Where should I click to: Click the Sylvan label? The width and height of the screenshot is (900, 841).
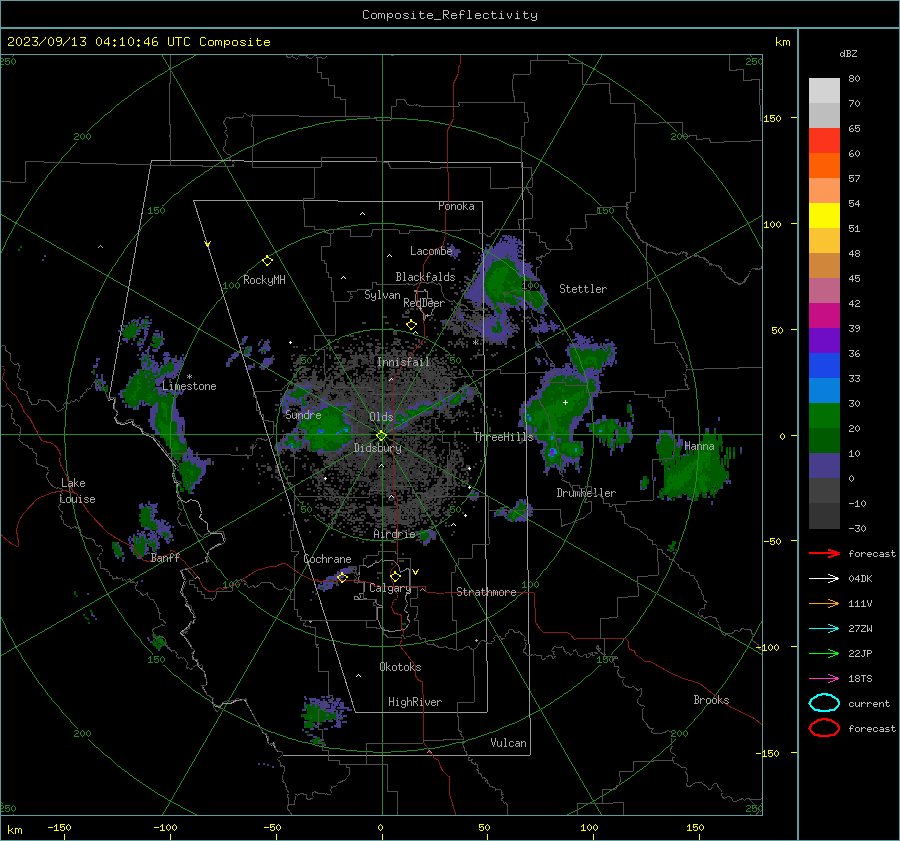(x=382, y=295)
